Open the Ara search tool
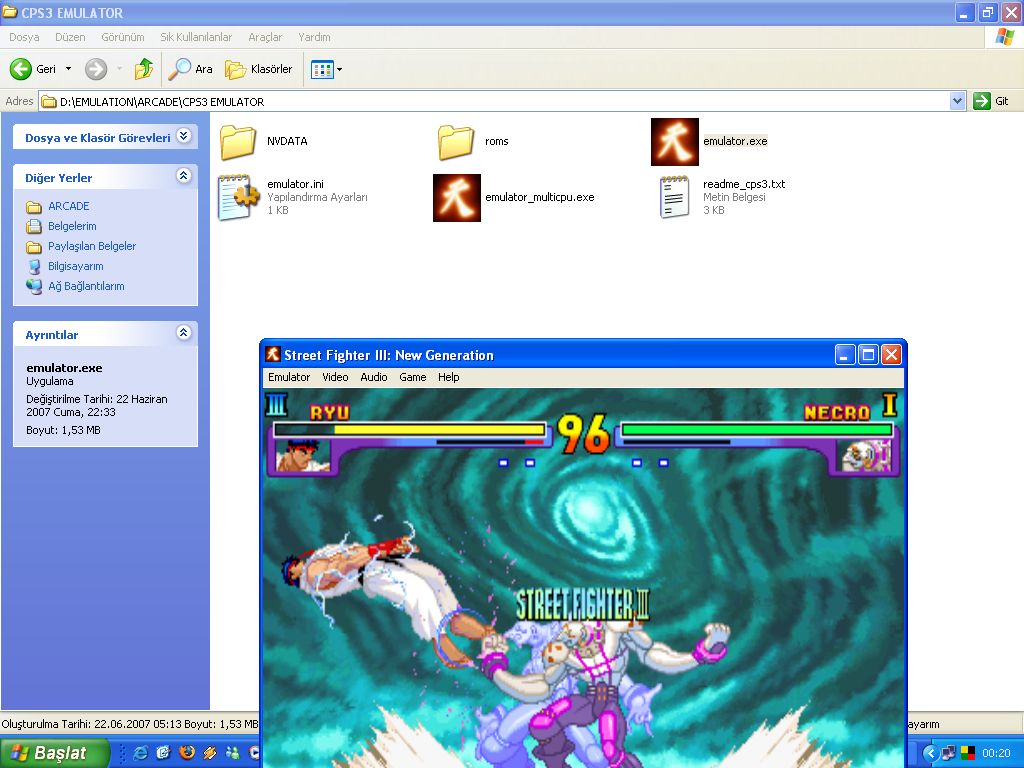 tap(190, 69)
